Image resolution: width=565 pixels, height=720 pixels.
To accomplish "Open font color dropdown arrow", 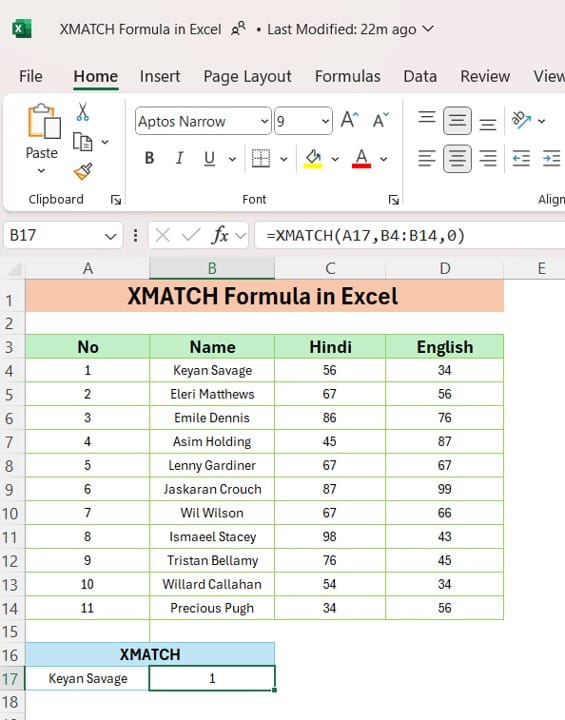I will 384,159.
